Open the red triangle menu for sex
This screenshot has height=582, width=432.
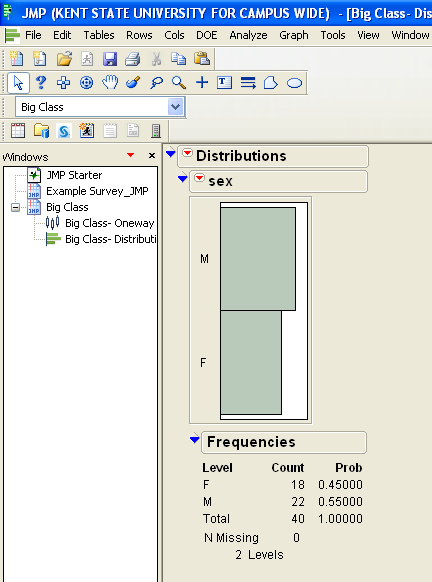pos(199,178)
